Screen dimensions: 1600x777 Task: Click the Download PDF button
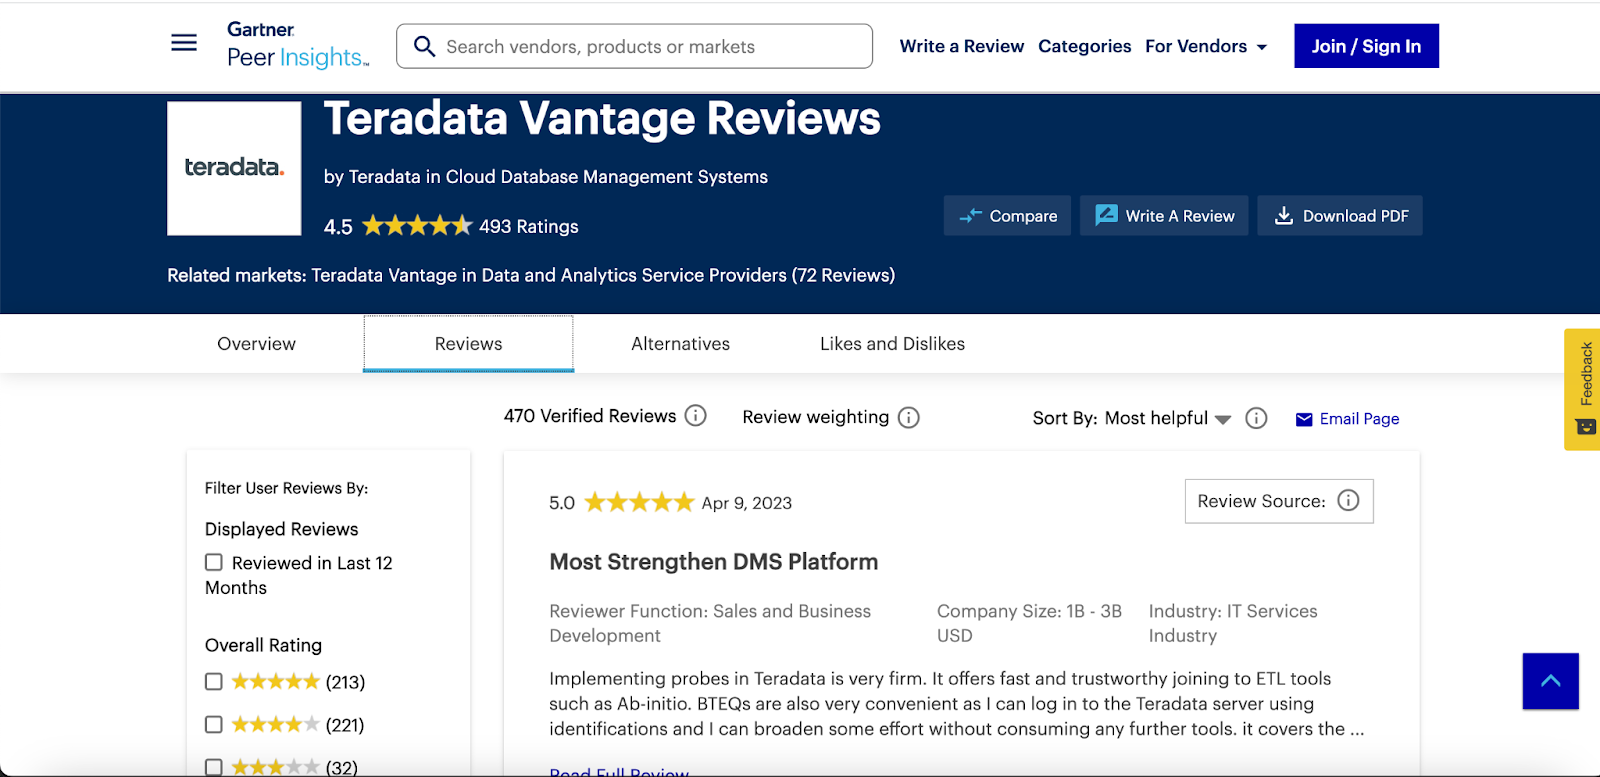point(1340,216)
